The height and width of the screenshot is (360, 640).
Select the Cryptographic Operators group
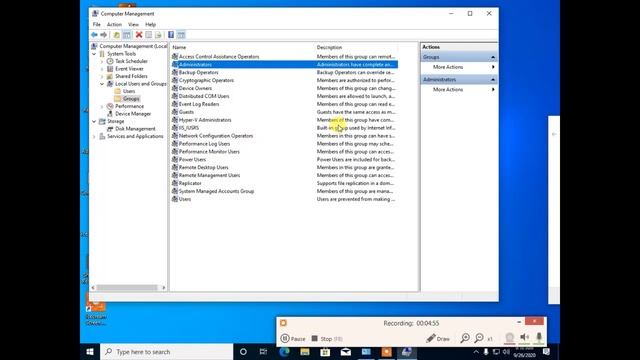click(206, 80)
